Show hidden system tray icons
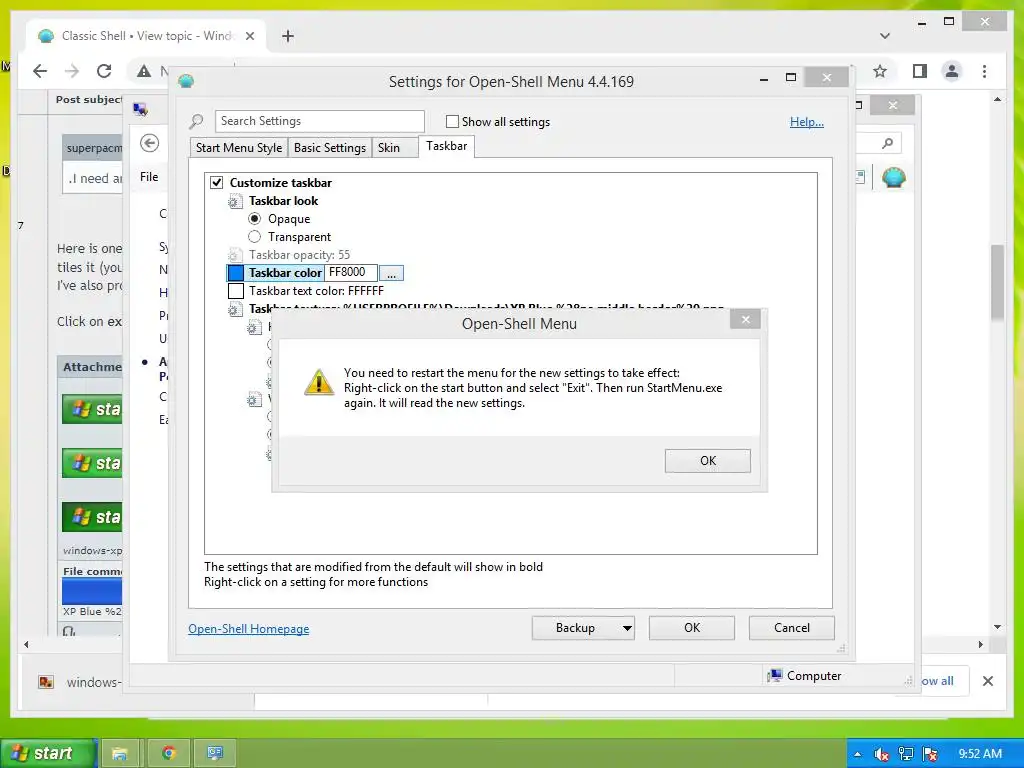Image resolution: width=1024 pixels, height=768 pixels. (x=857, y=754)
